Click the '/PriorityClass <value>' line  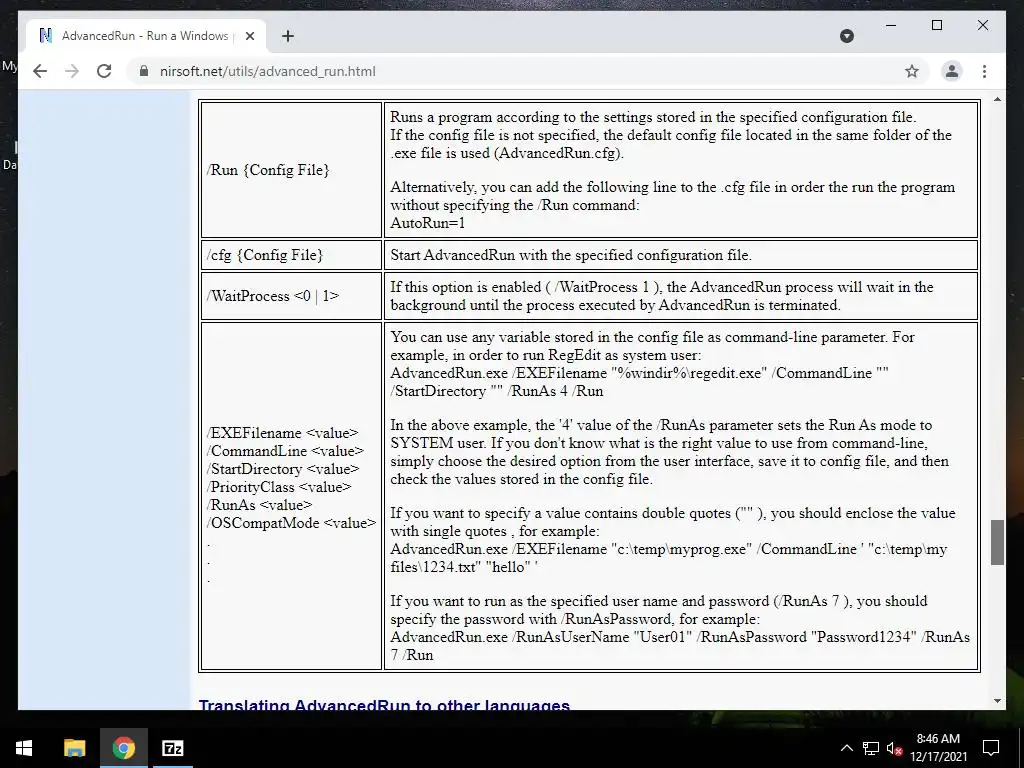click(x=279, y=487)
